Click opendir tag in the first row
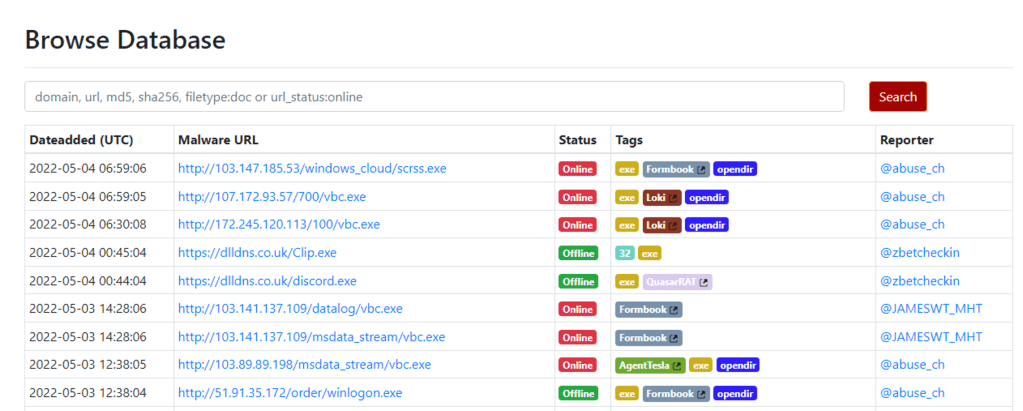Image resolution: width=1023 pixels, height=411 pixels. (x=735, y=169)
